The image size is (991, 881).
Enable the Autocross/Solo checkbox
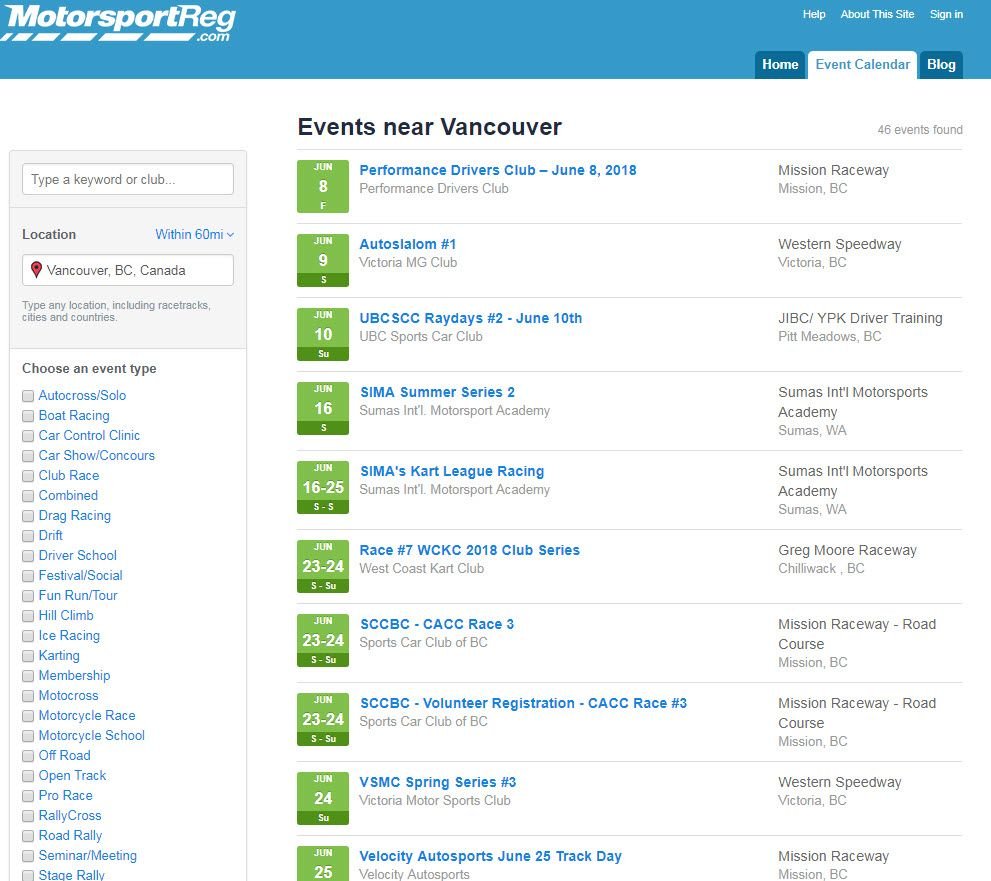point(28,396)
